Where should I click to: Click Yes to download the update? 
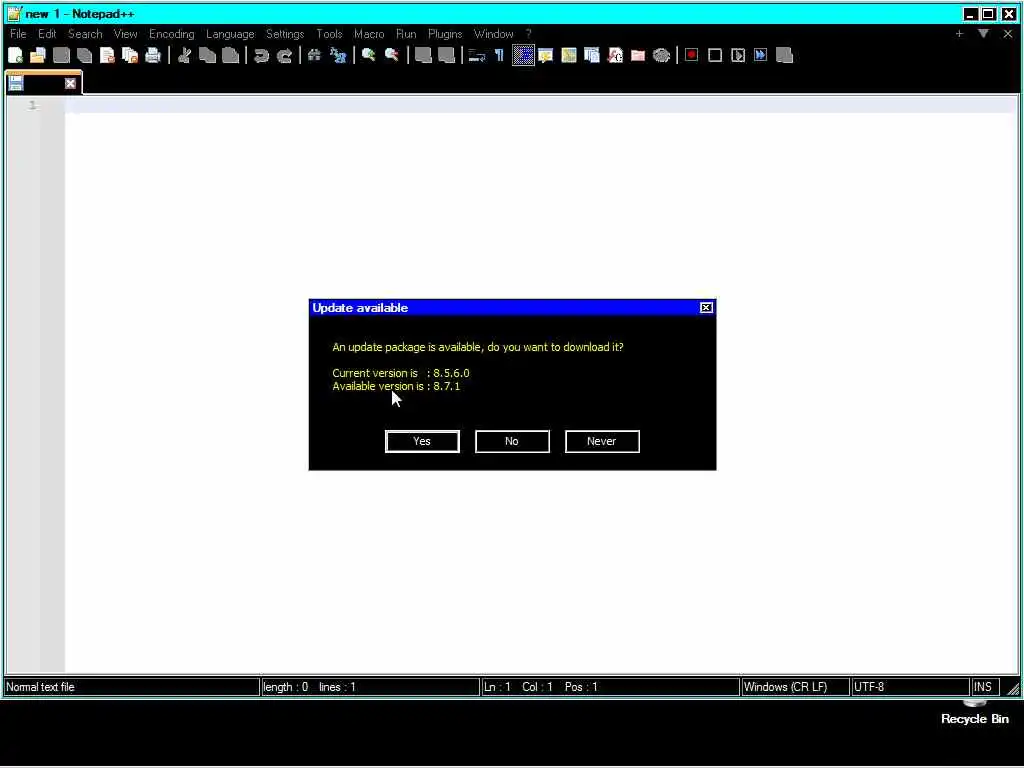pos(422,441)
